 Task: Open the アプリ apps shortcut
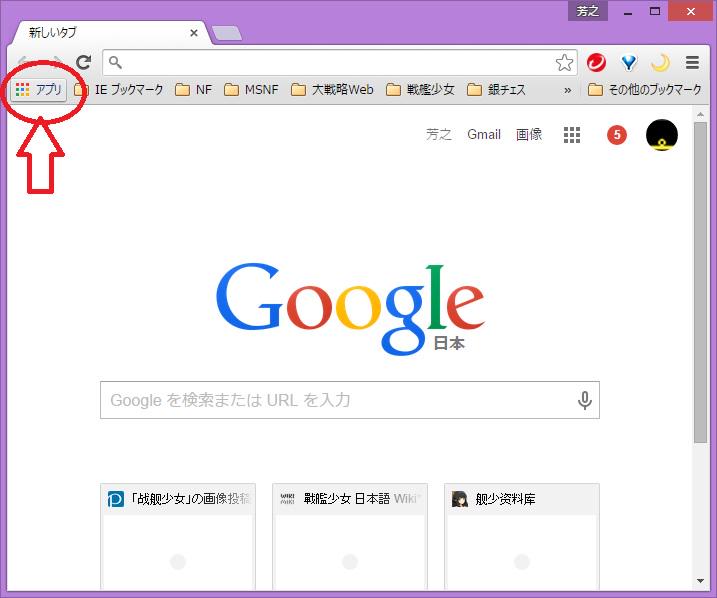(x=38, y=90)
